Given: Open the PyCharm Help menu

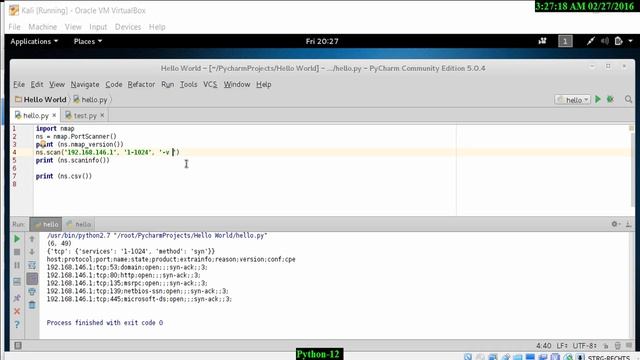Looking at the screenshot, I should point(264,84).
